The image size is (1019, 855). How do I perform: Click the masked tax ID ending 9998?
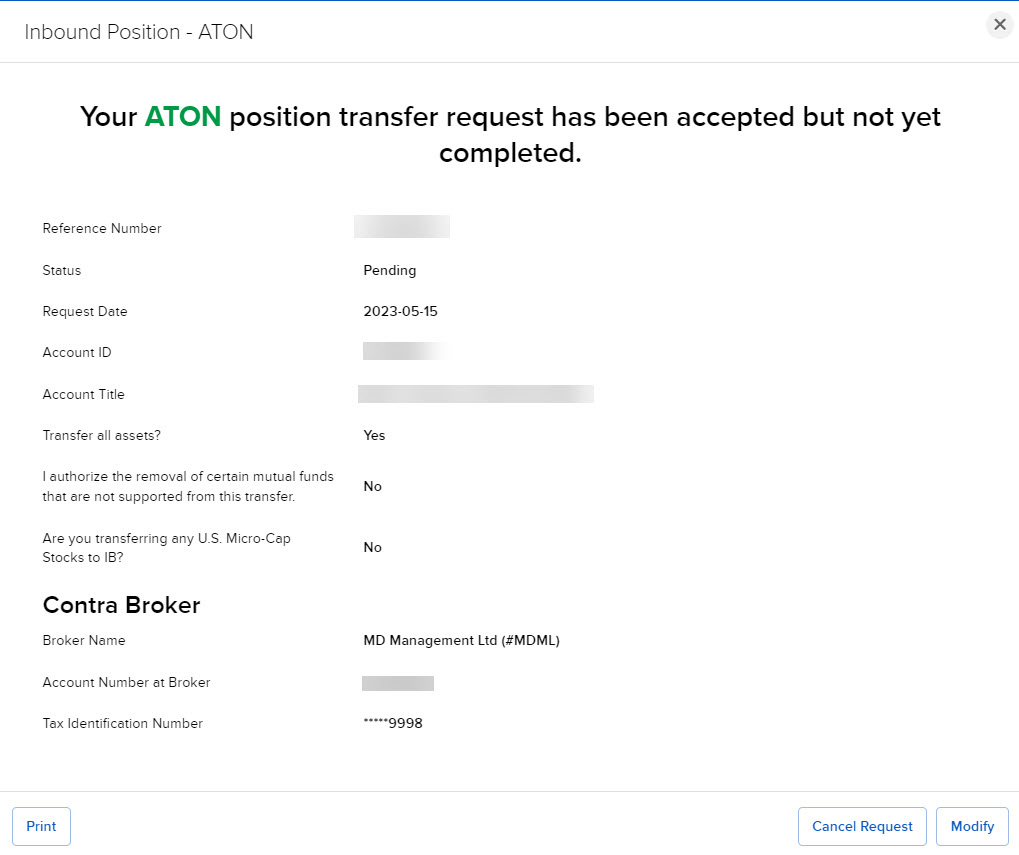(x=393, y=723)
